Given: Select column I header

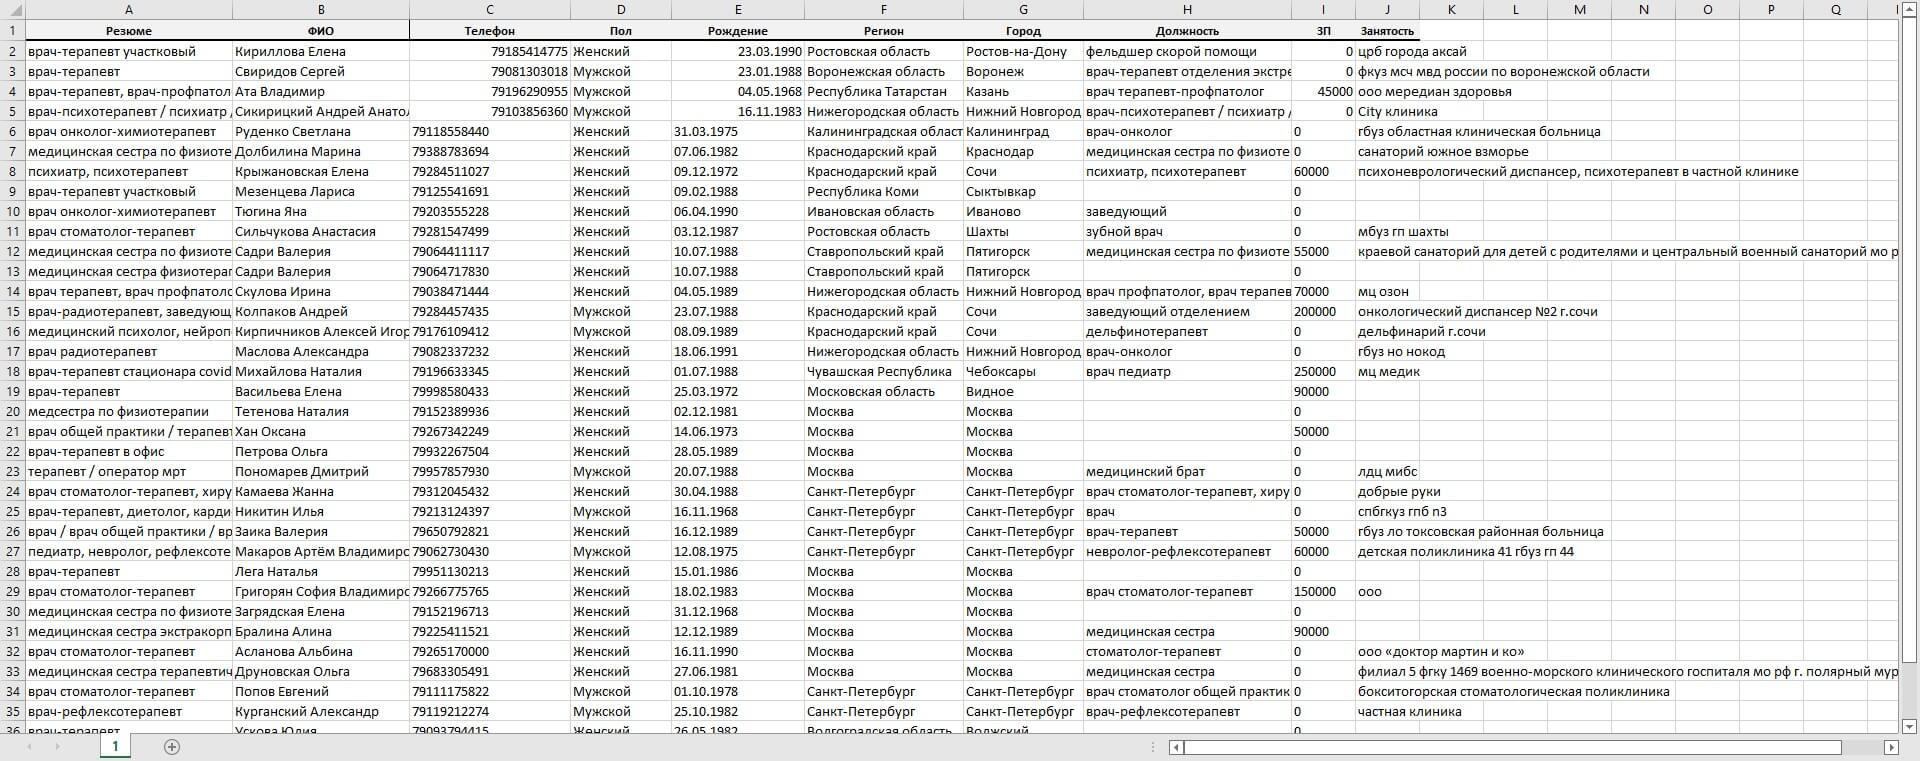Looking at the screenshot, I should click(x=1323, y=10).
